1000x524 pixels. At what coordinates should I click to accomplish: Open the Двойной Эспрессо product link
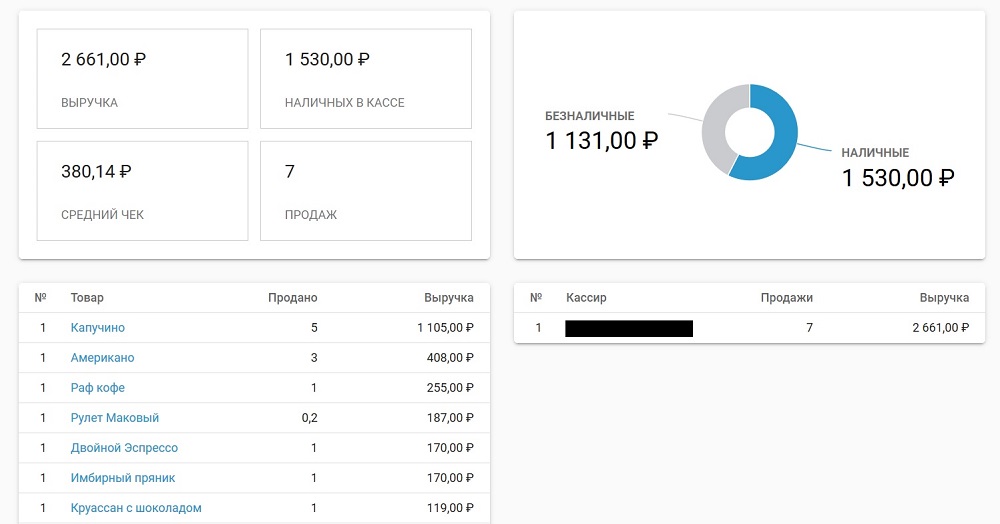click(x=124, y=448)
